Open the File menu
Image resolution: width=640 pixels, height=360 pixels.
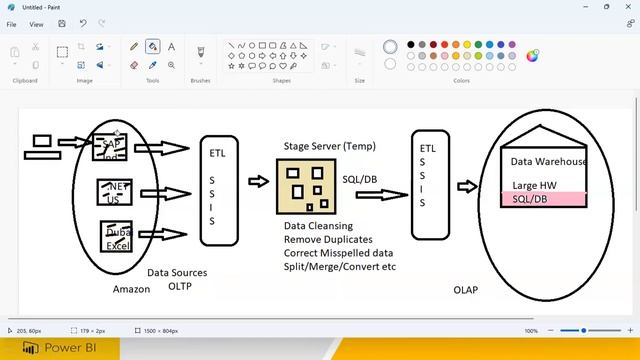point(11,24)
